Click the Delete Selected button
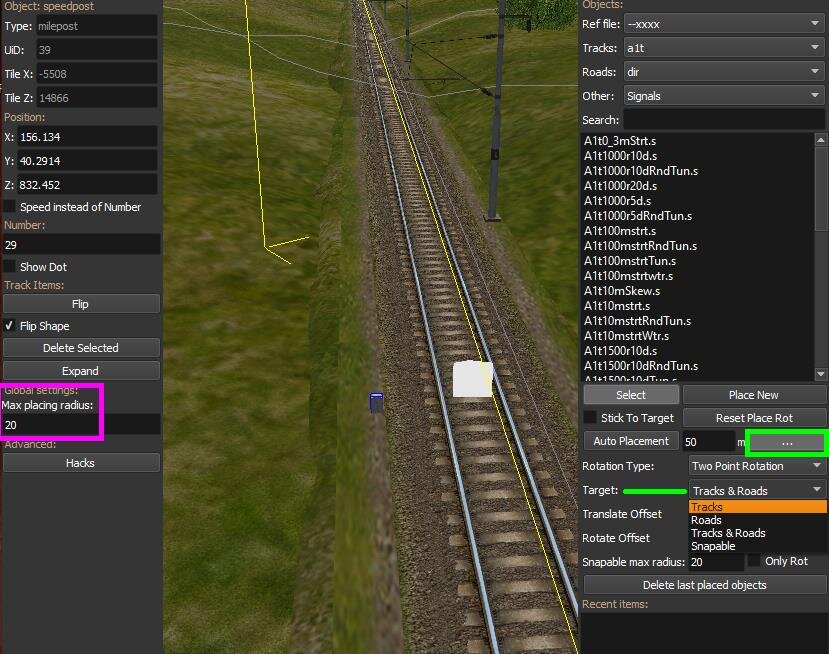 (81, 348)
